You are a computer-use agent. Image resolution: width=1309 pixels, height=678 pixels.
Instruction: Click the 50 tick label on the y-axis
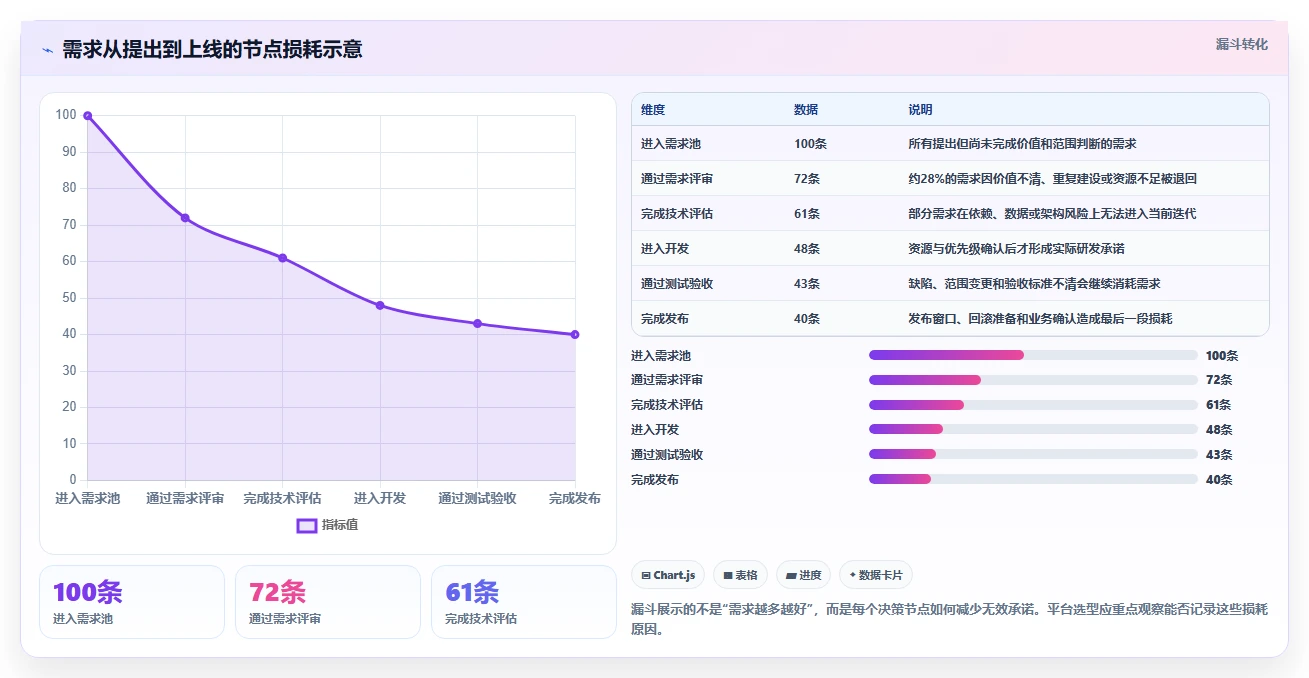tap(68, 298)
